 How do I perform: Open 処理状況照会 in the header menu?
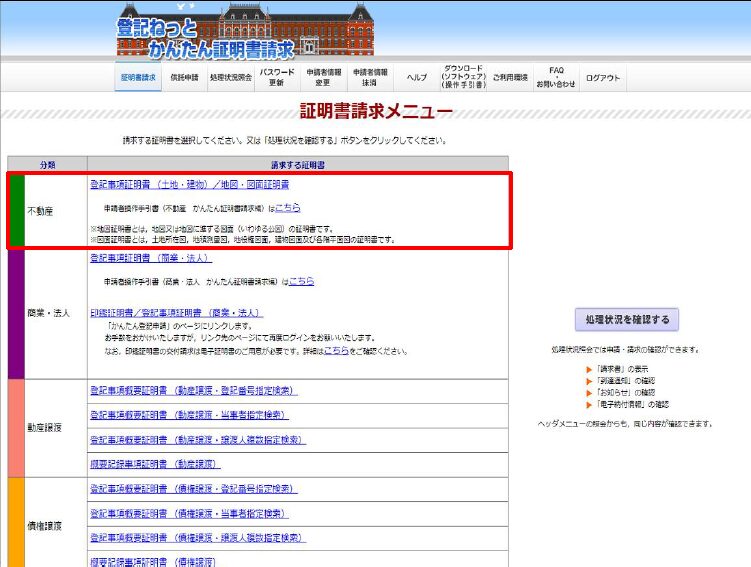click(x=230, y=78)
